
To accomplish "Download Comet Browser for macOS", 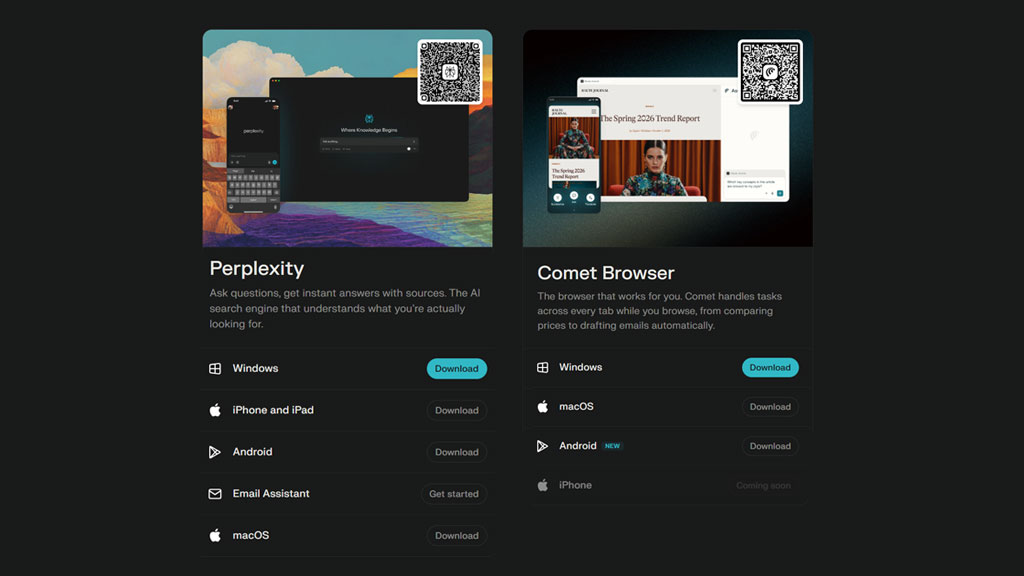I will (x=770, y=407).
